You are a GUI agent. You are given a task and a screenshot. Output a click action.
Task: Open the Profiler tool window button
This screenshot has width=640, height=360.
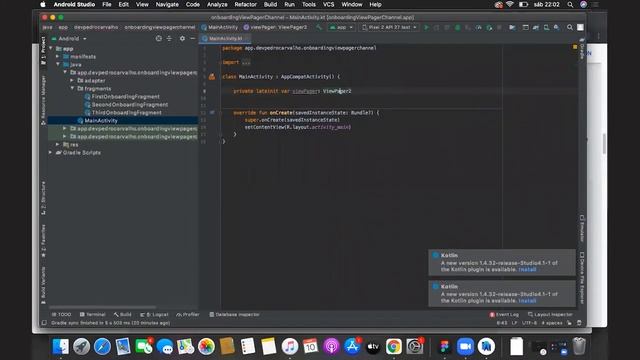[188, 314]
